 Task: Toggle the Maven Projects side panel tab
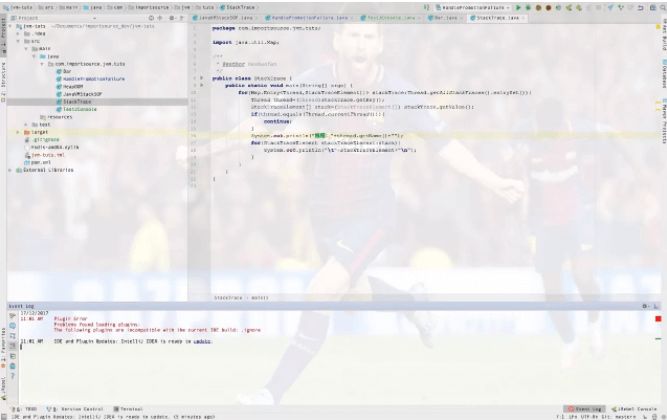click(664, 121)
